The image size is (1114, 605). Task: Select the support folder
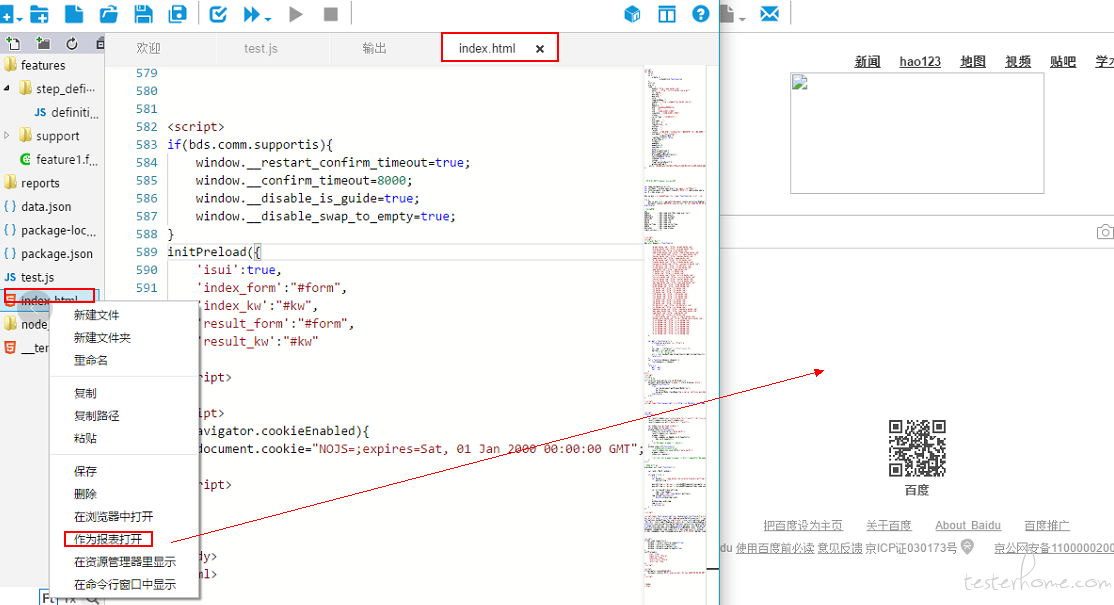pyautogui.click(x=57, y=136)
